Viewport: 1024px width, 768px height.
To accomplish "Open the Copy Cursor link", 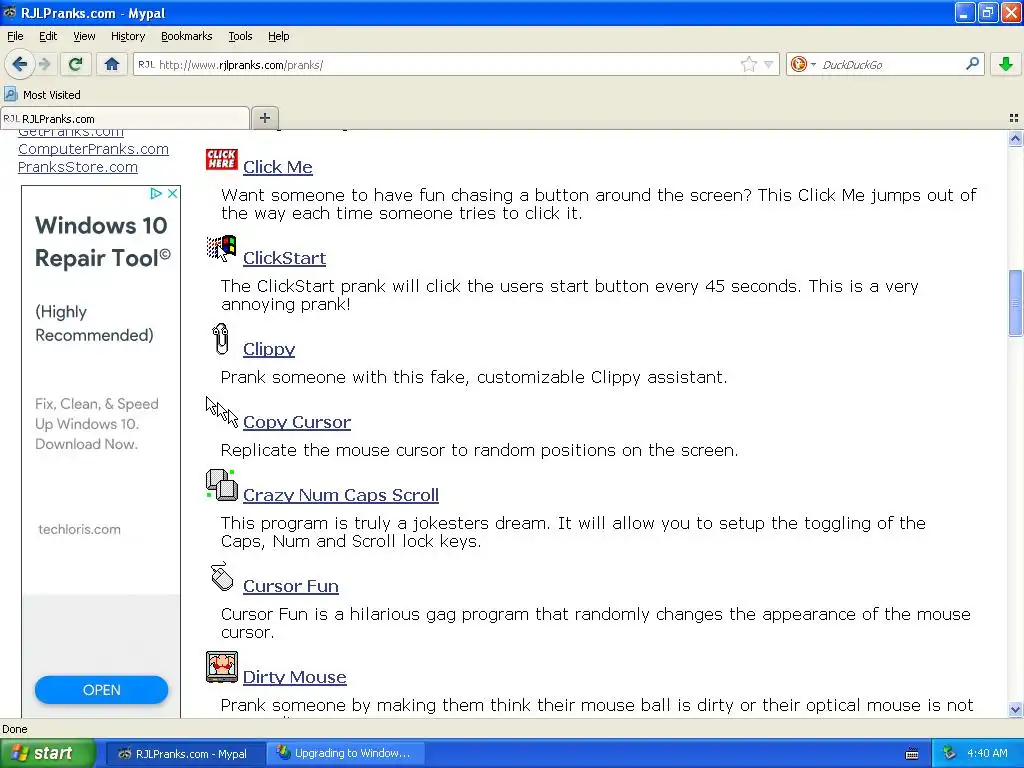I will [x=297, y=422].
